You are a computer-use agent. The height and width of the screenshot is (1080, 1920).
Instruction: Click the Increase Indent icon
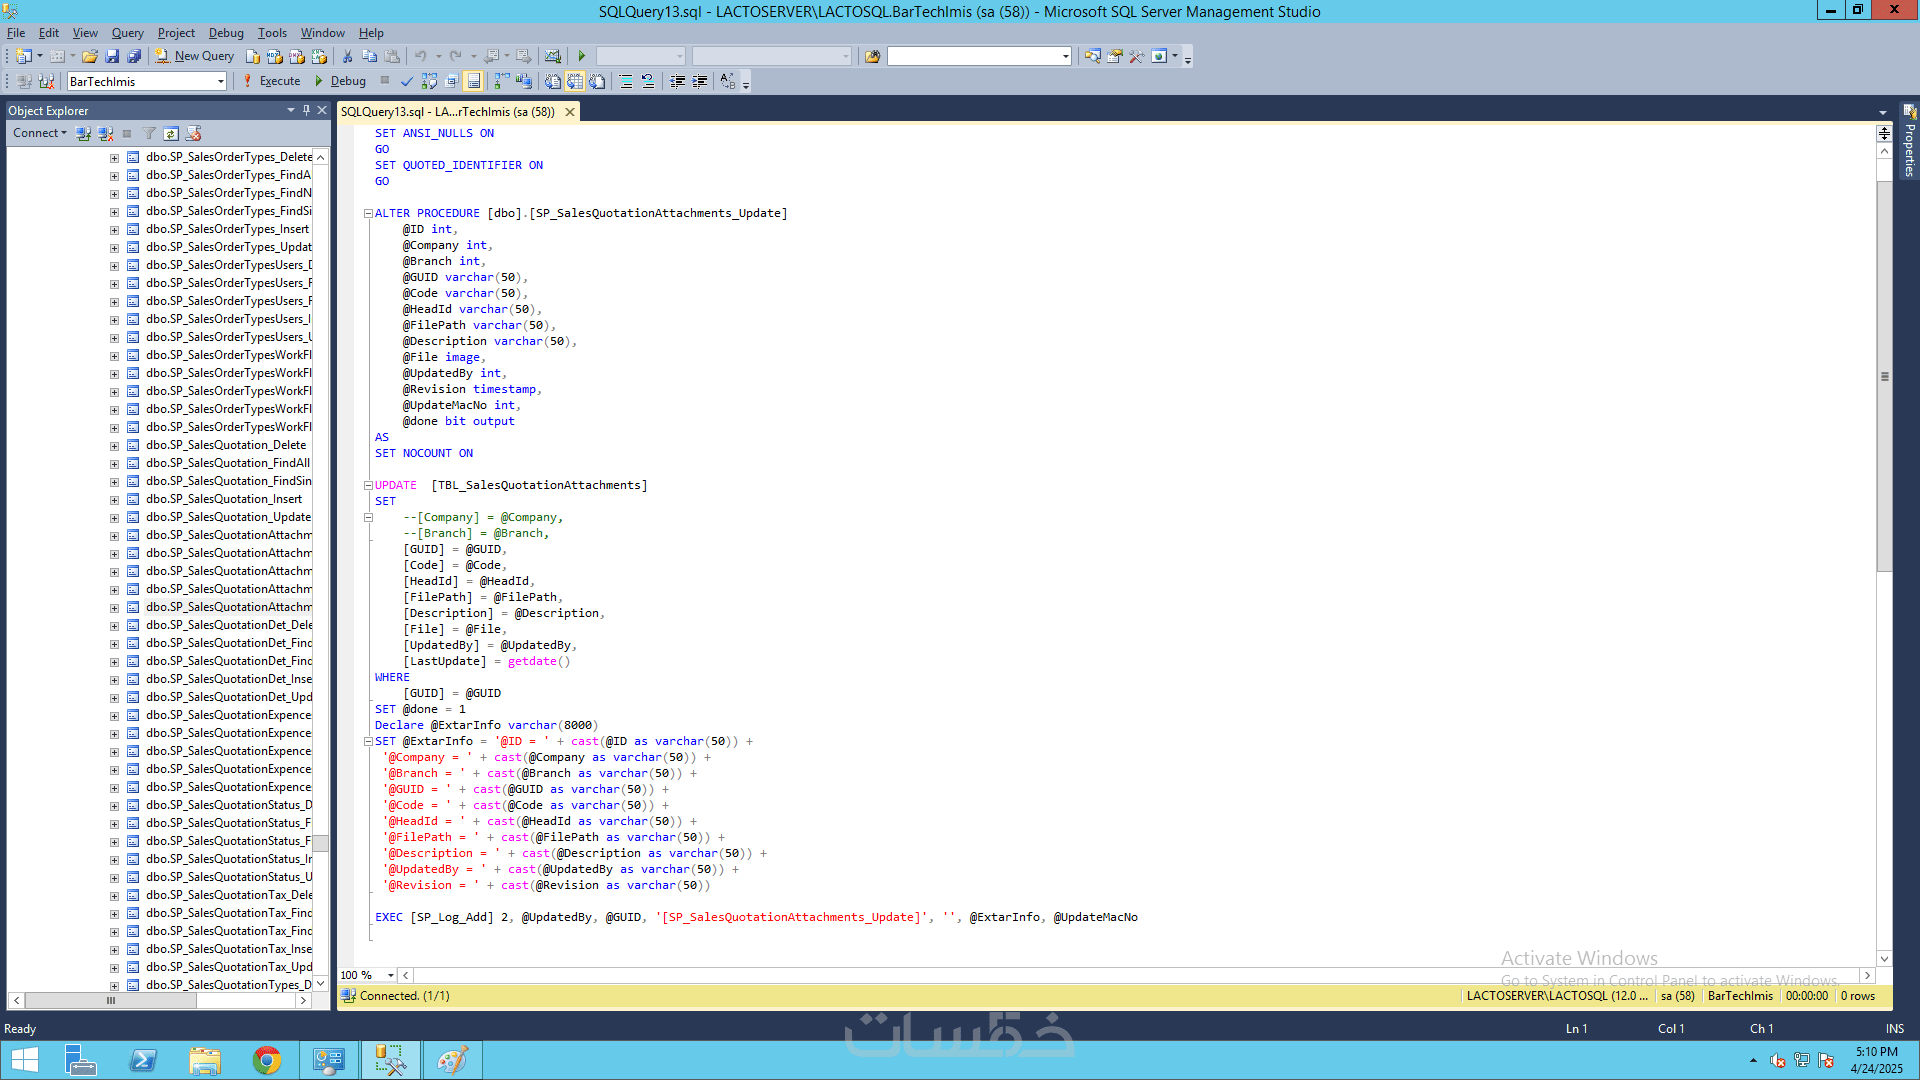coord(700,81)
